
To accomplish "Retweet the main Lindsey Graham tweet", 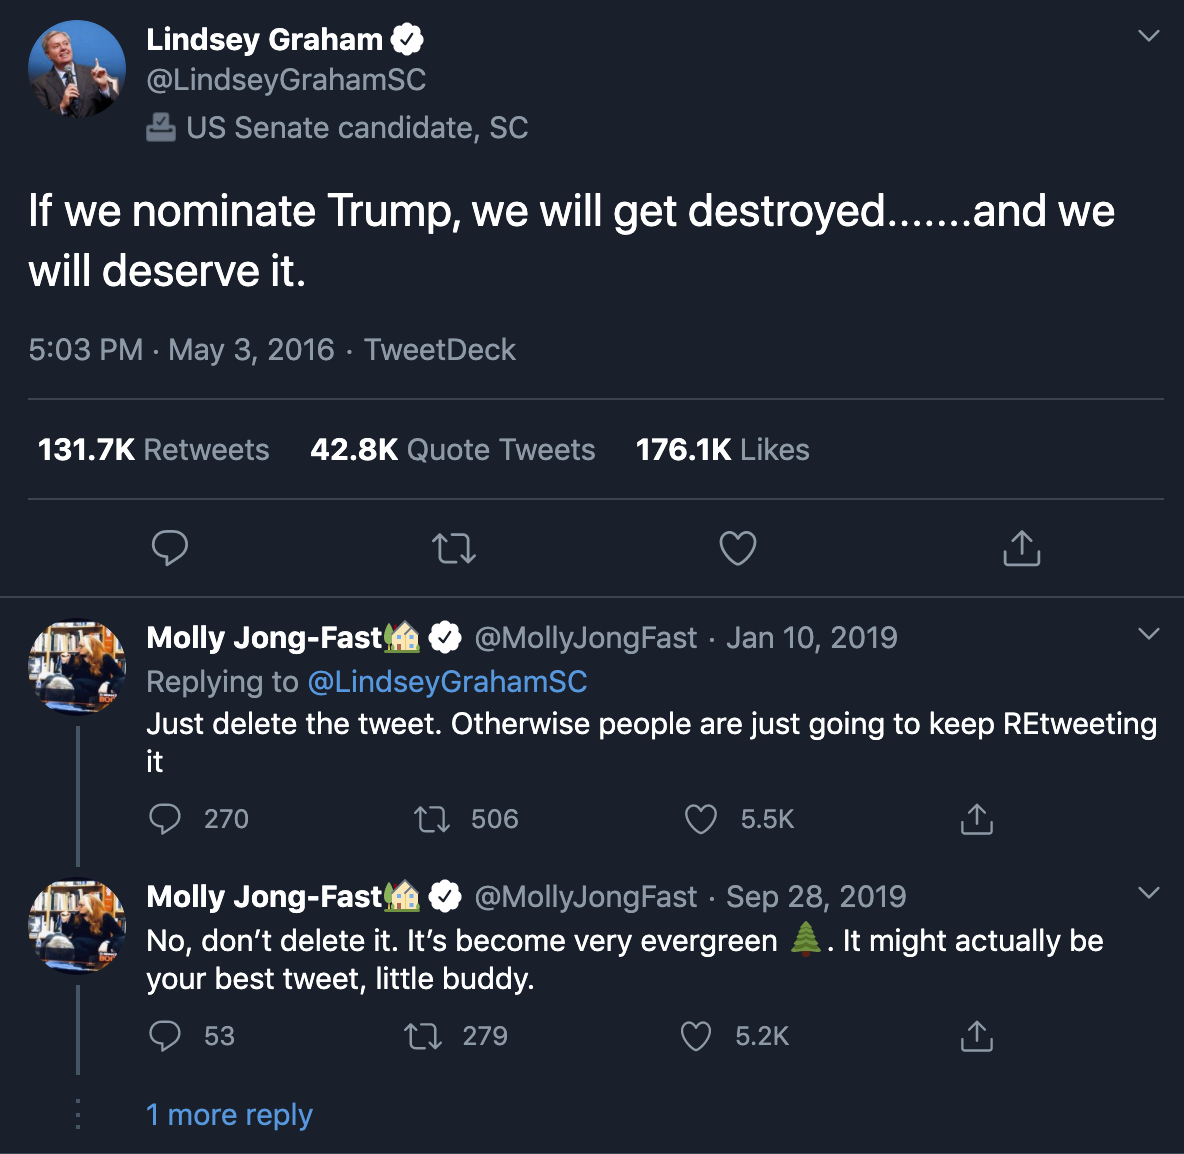I will tap(454, 548).
